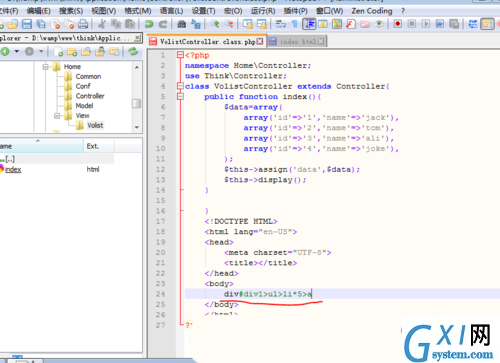500x363 pixels.
Task: Open Explorer back history dropdown arrow
Action: point(16,51)
